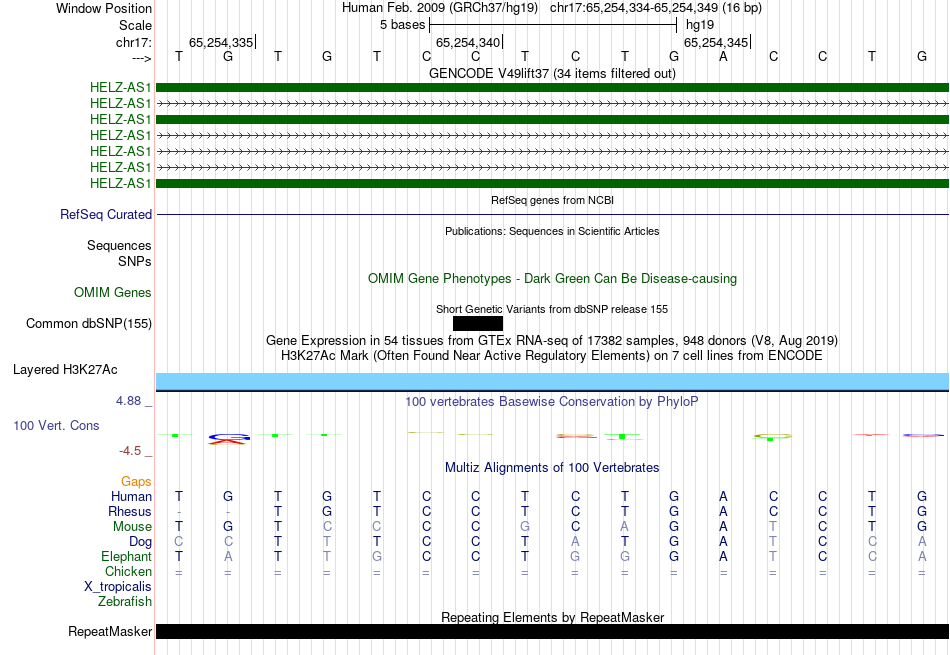
Task: Click the Layered H3K27Ac label
Action: [x=65, y=370]
